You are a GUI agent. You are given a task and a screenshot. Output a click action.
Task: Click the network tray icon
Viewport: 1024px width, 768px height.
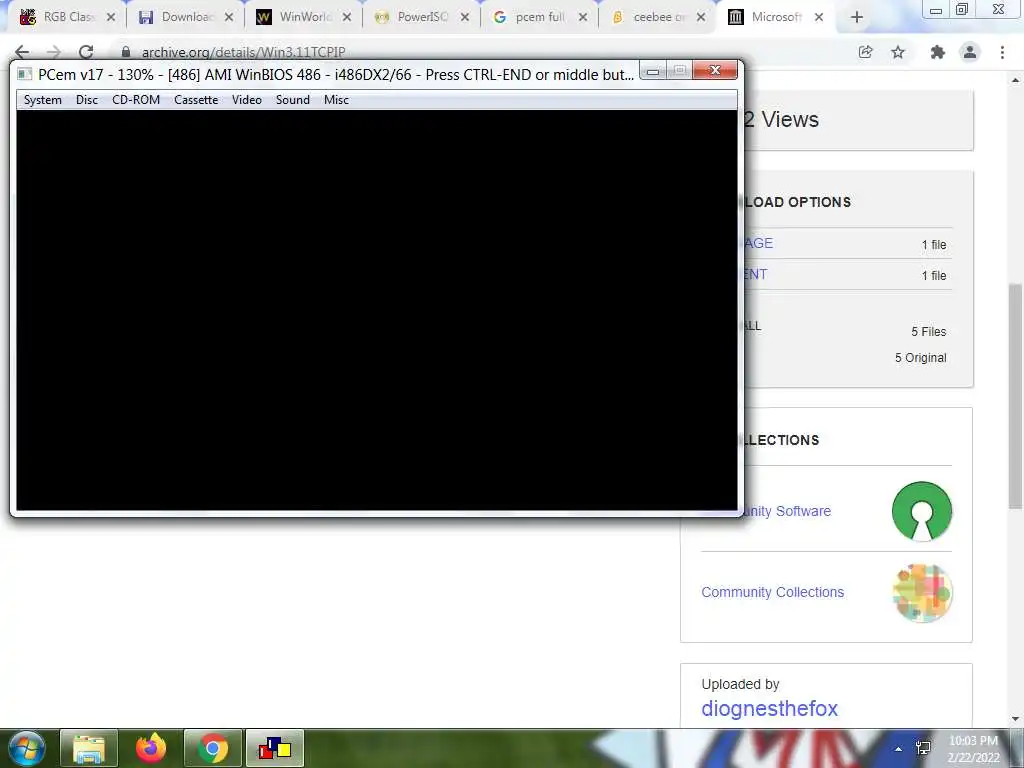(x=923, y=748)
